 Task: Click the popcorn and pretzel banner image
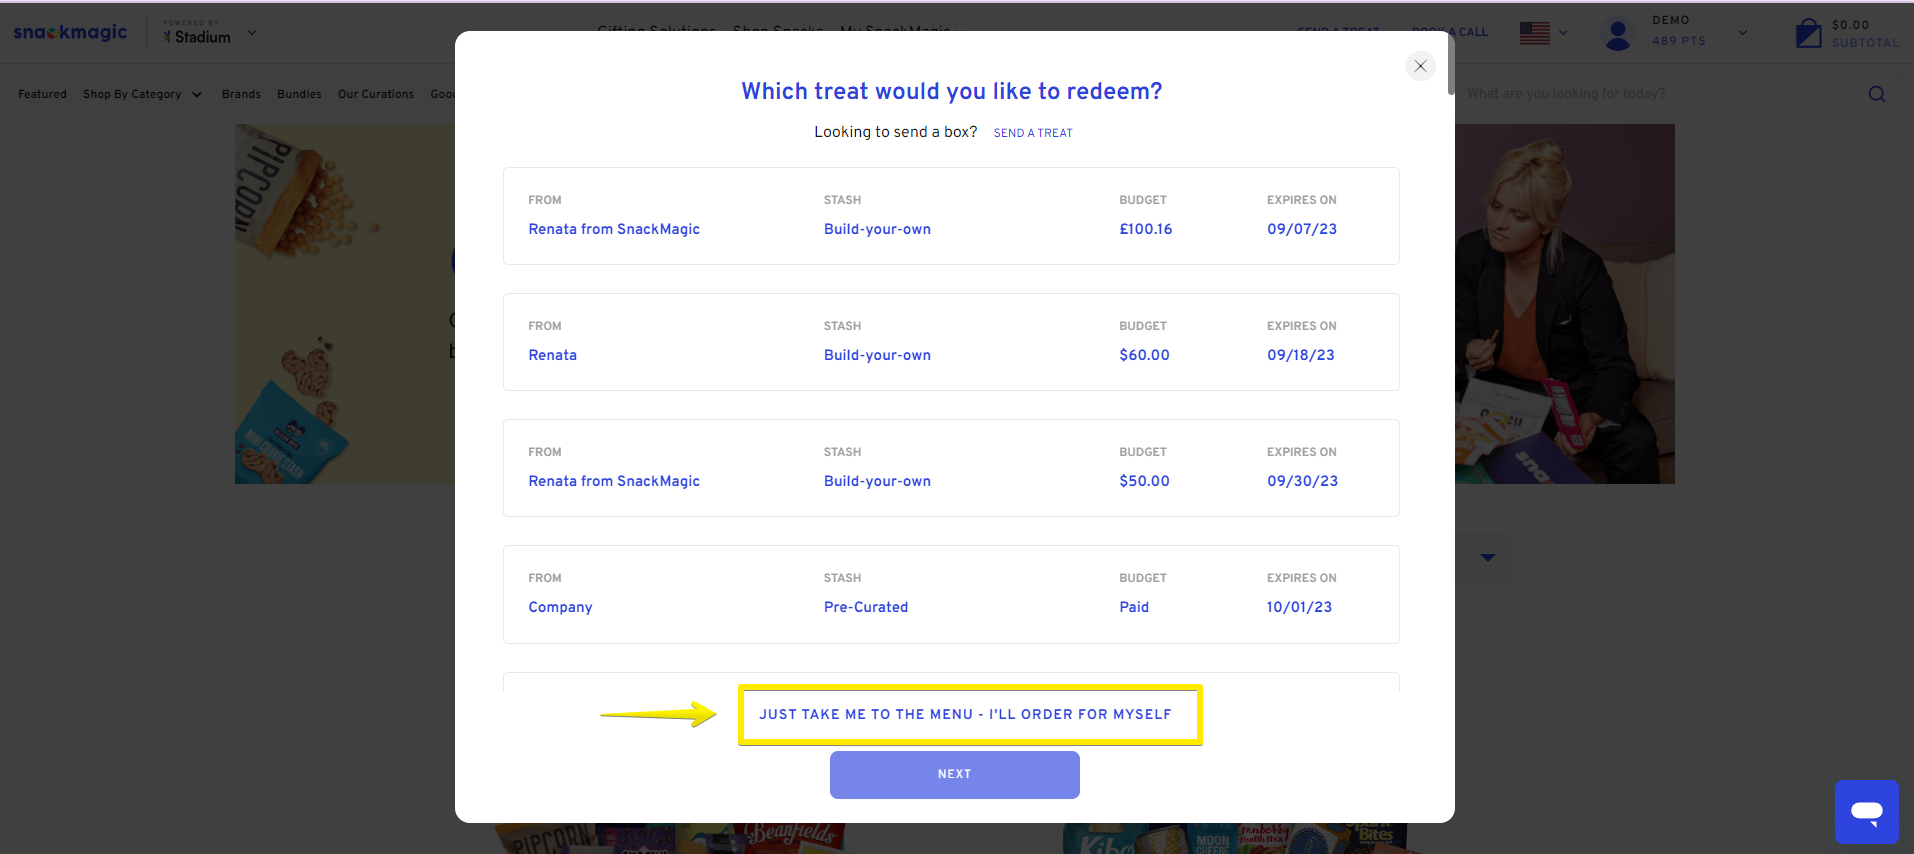click(345, 304)
